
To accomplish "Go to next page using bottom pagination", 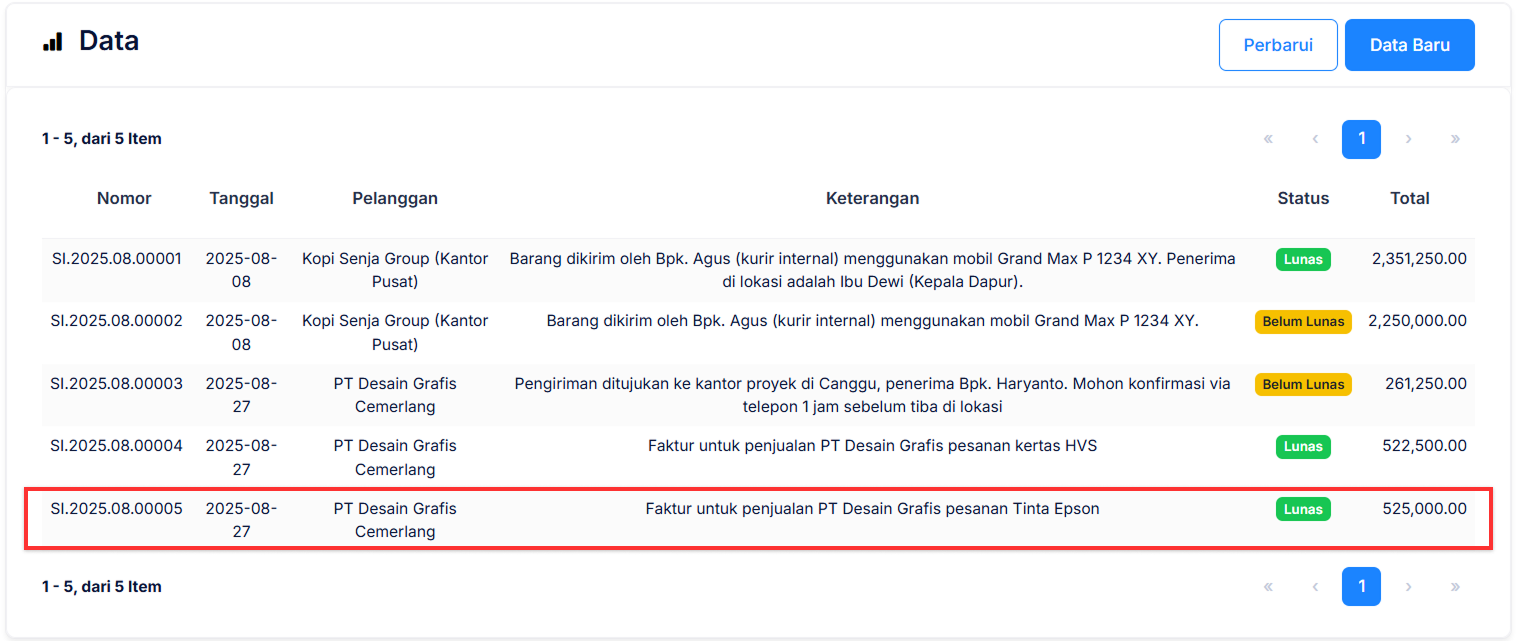I will click(1408, 587).
